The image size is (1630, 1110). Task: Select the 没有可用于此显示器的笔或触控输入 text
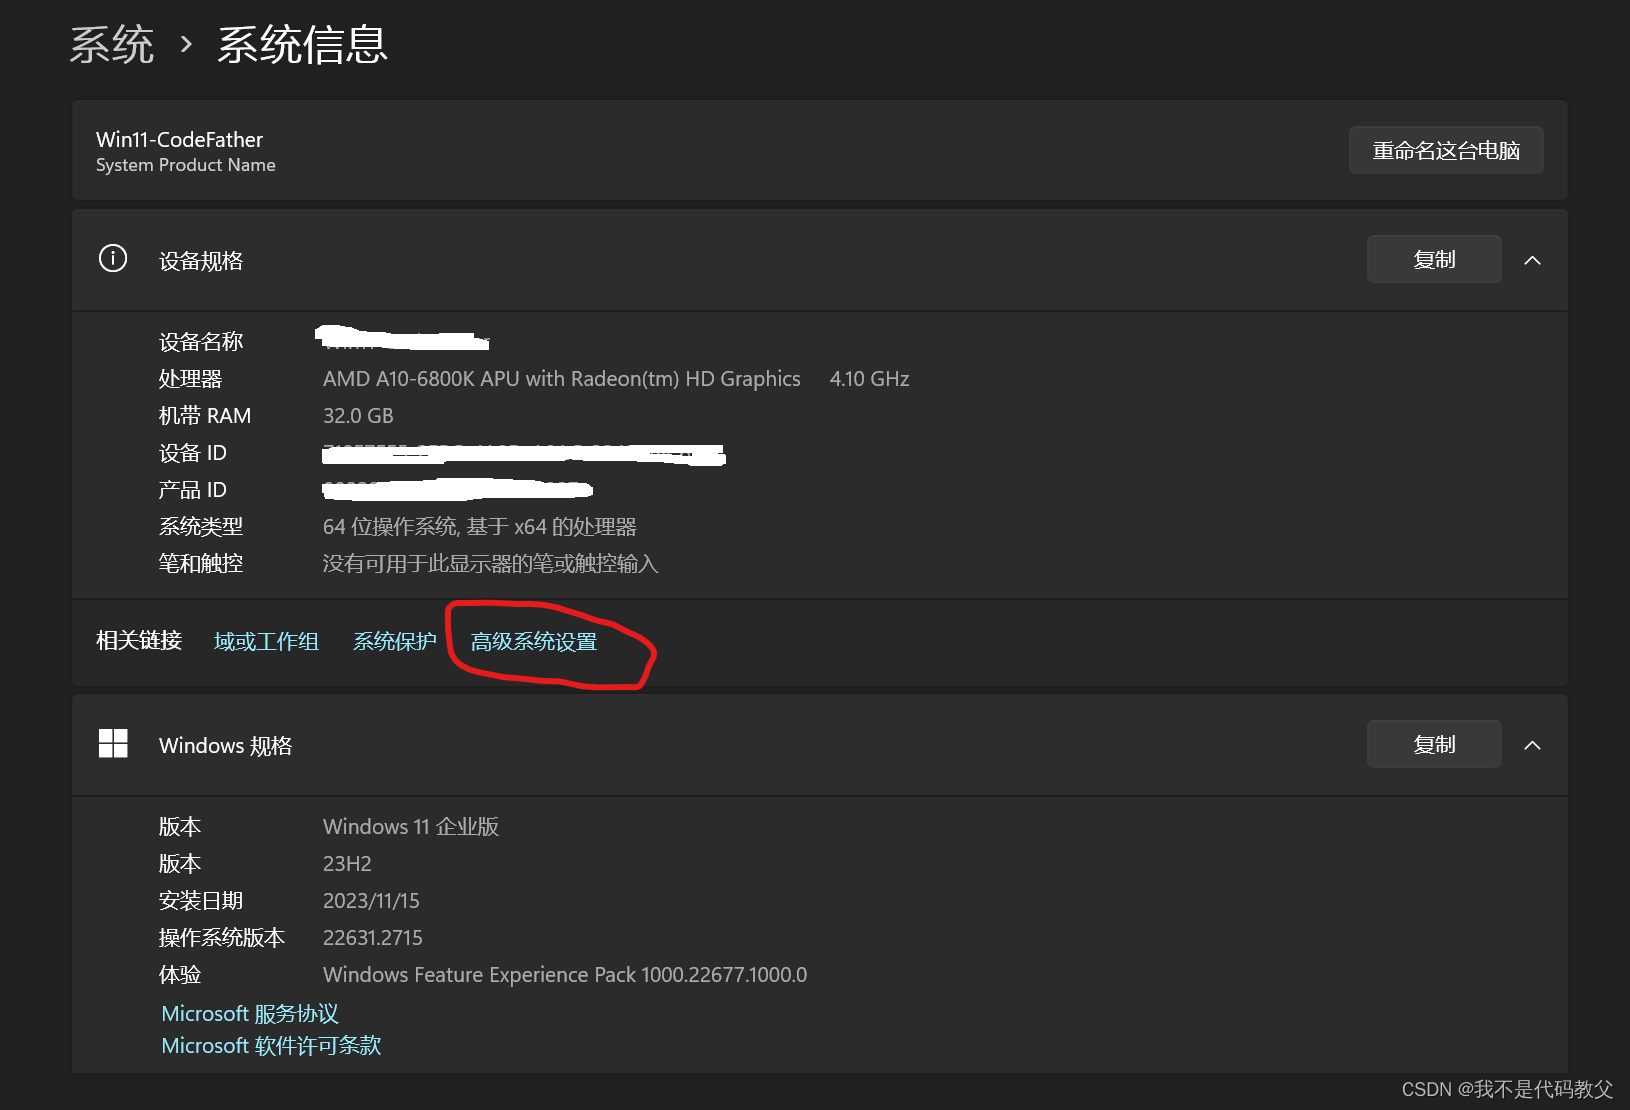pyautogui.click(x=490, y=564)
